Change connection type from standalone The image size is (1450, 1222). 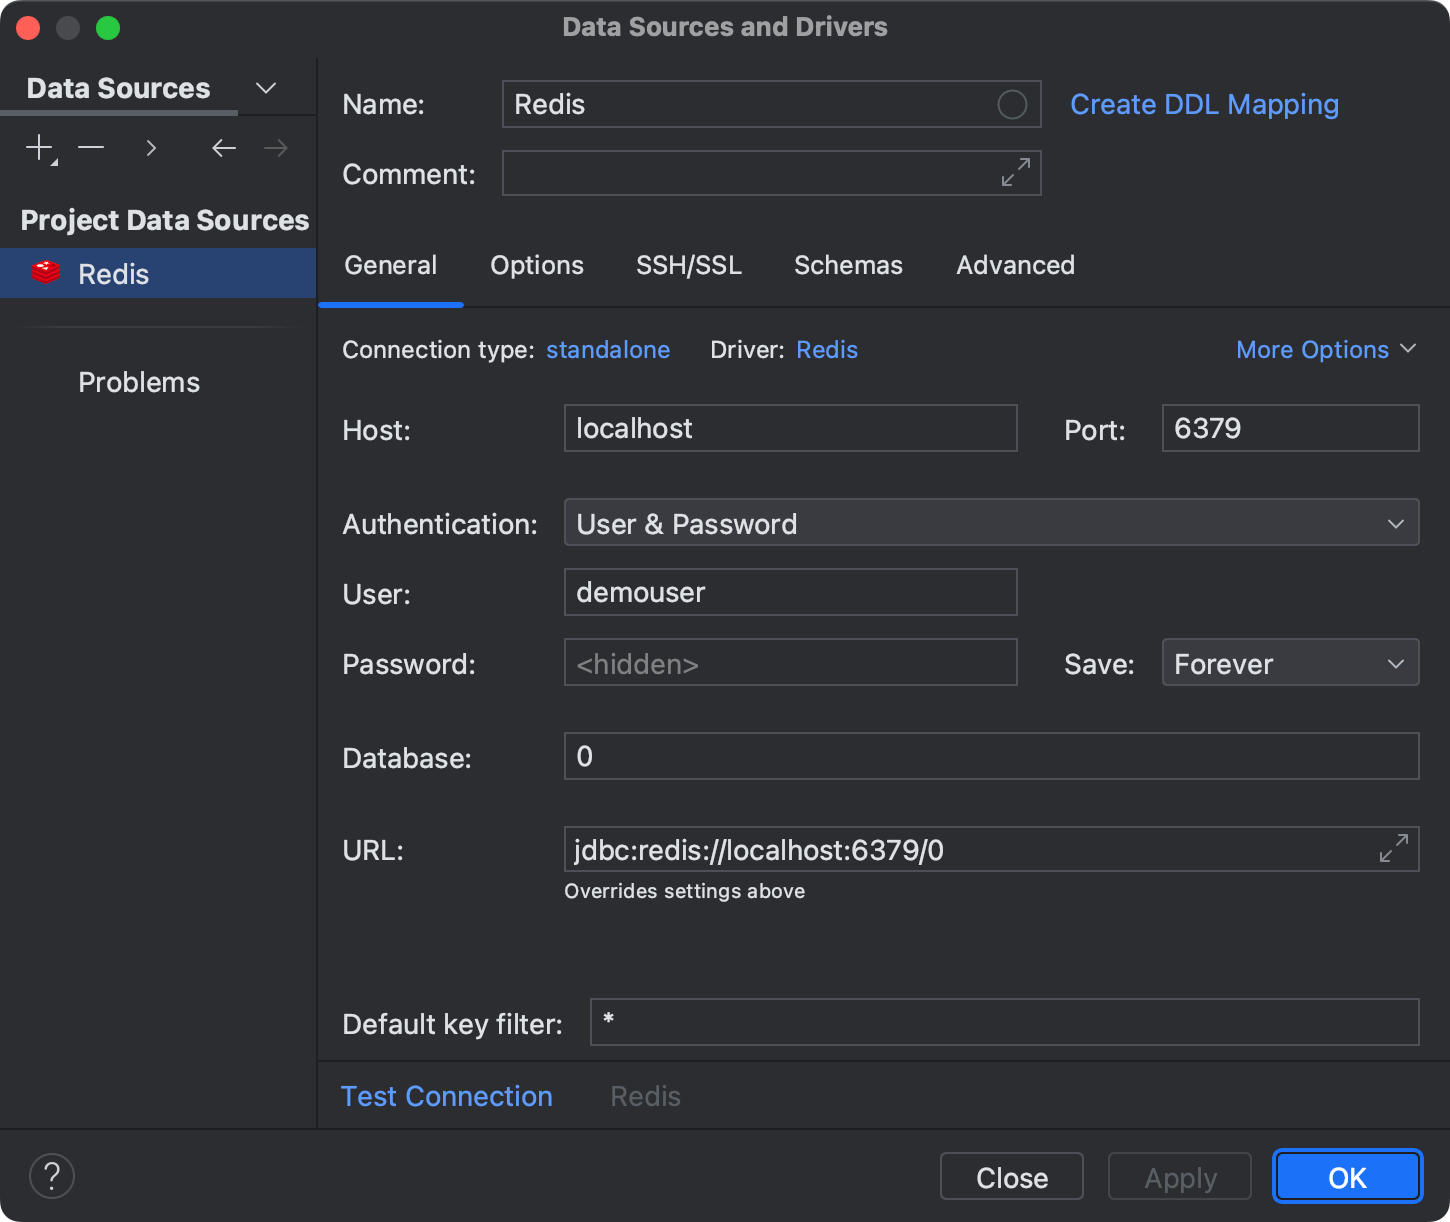(607, 349)
